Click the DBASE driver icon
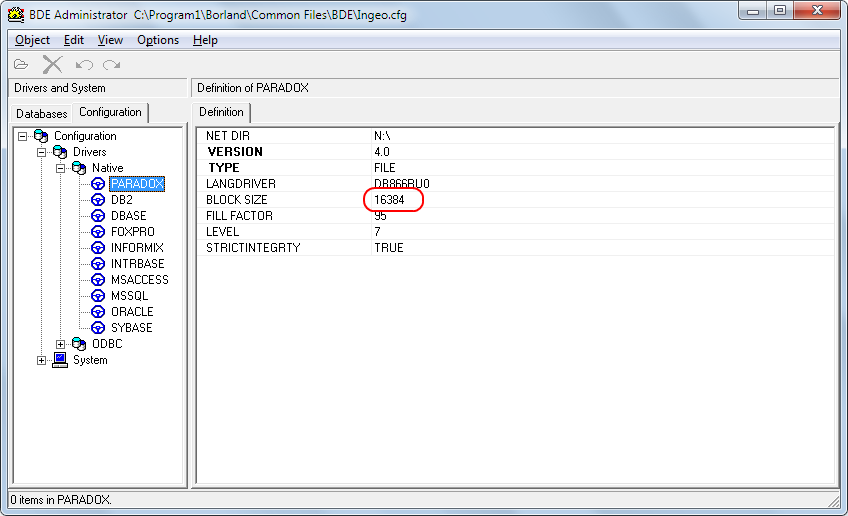 98,216
